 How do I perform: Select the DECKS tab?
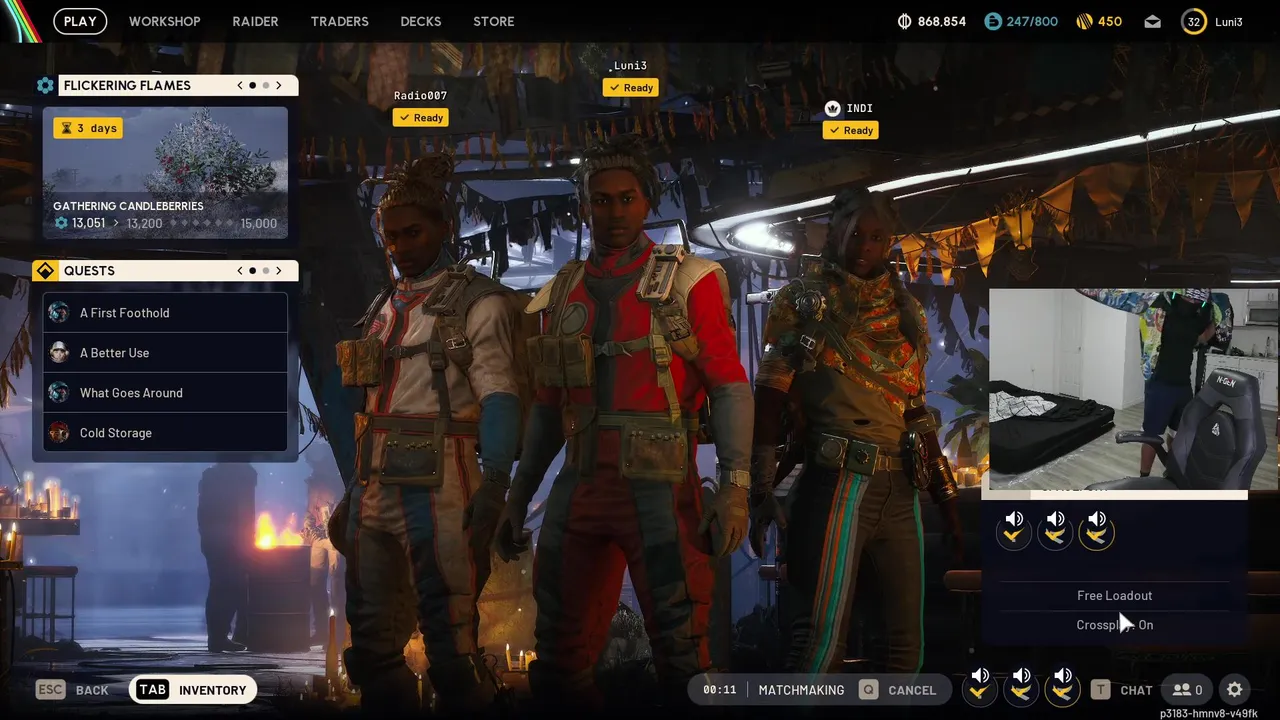tap(421, 21)
